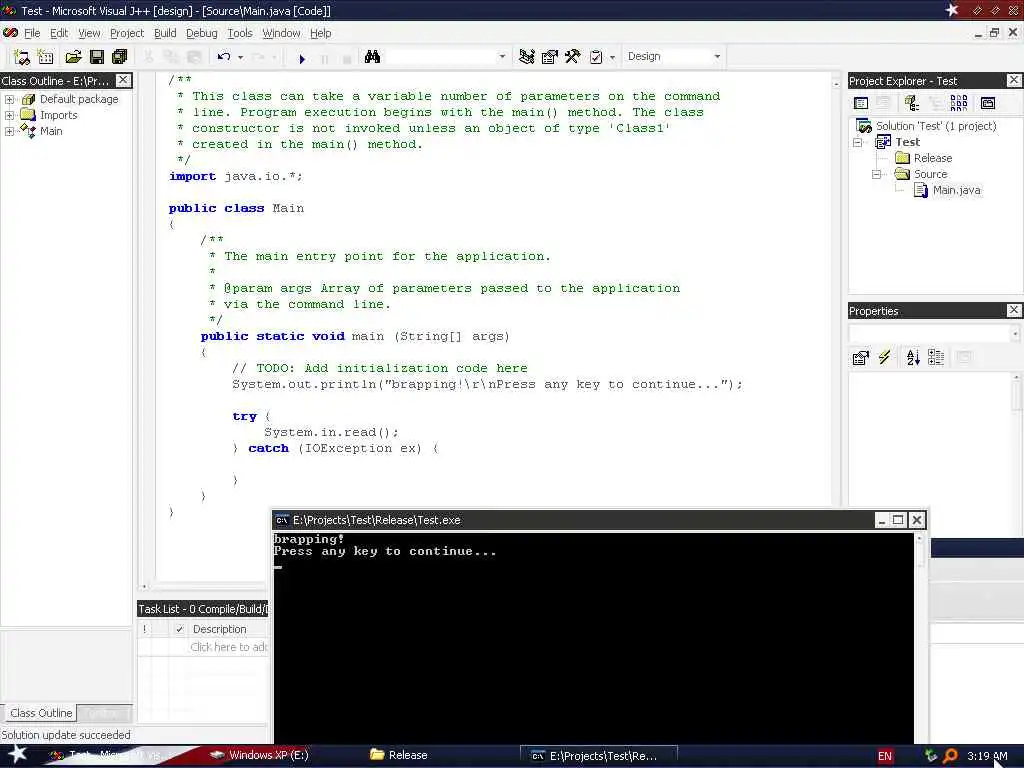Click the Test.exe console title bar icon
Screen dimensions: 1024x768
(282, 520)
